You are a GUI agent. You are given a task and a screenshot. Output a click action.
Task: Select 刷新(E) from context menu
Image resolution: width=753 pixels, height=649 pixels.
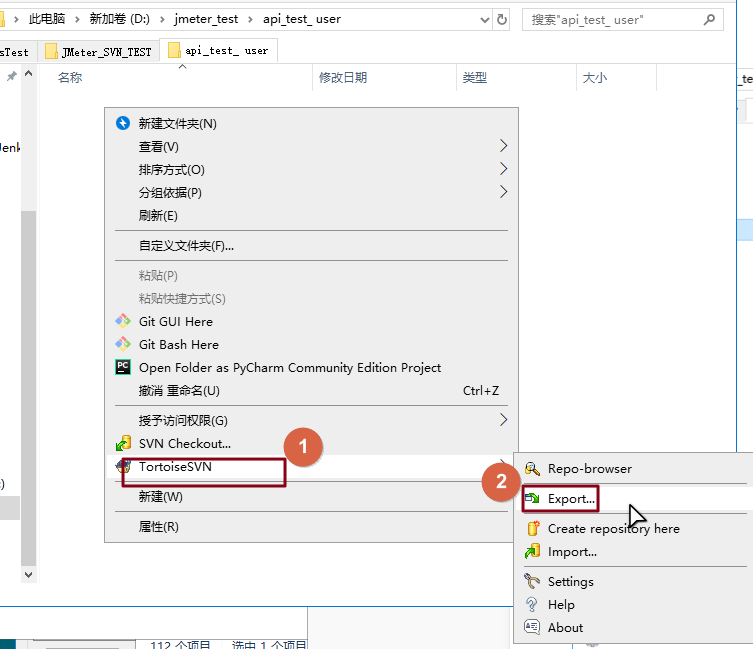coord(312,216)
